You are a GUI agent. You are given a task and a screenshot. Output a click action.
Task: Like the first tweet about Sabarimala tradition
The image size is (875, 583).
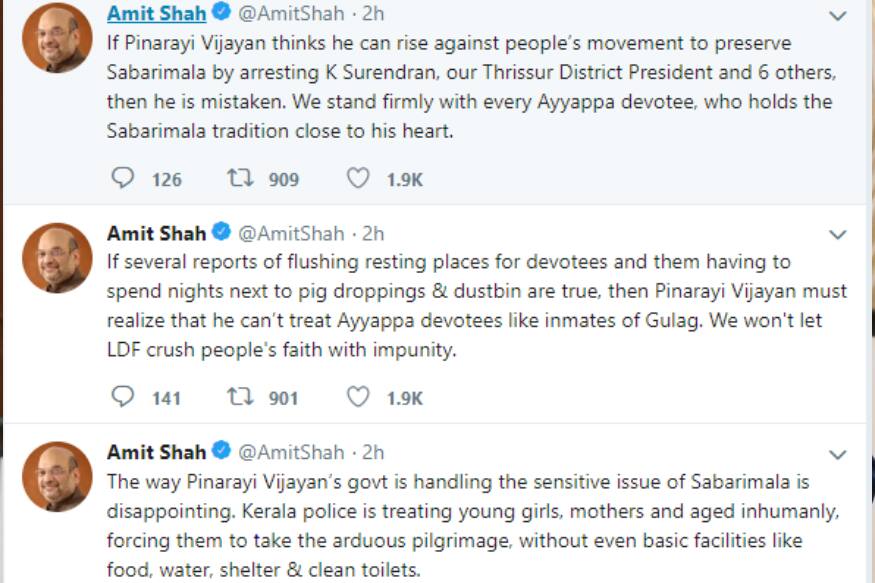click(x=358, y=179)
